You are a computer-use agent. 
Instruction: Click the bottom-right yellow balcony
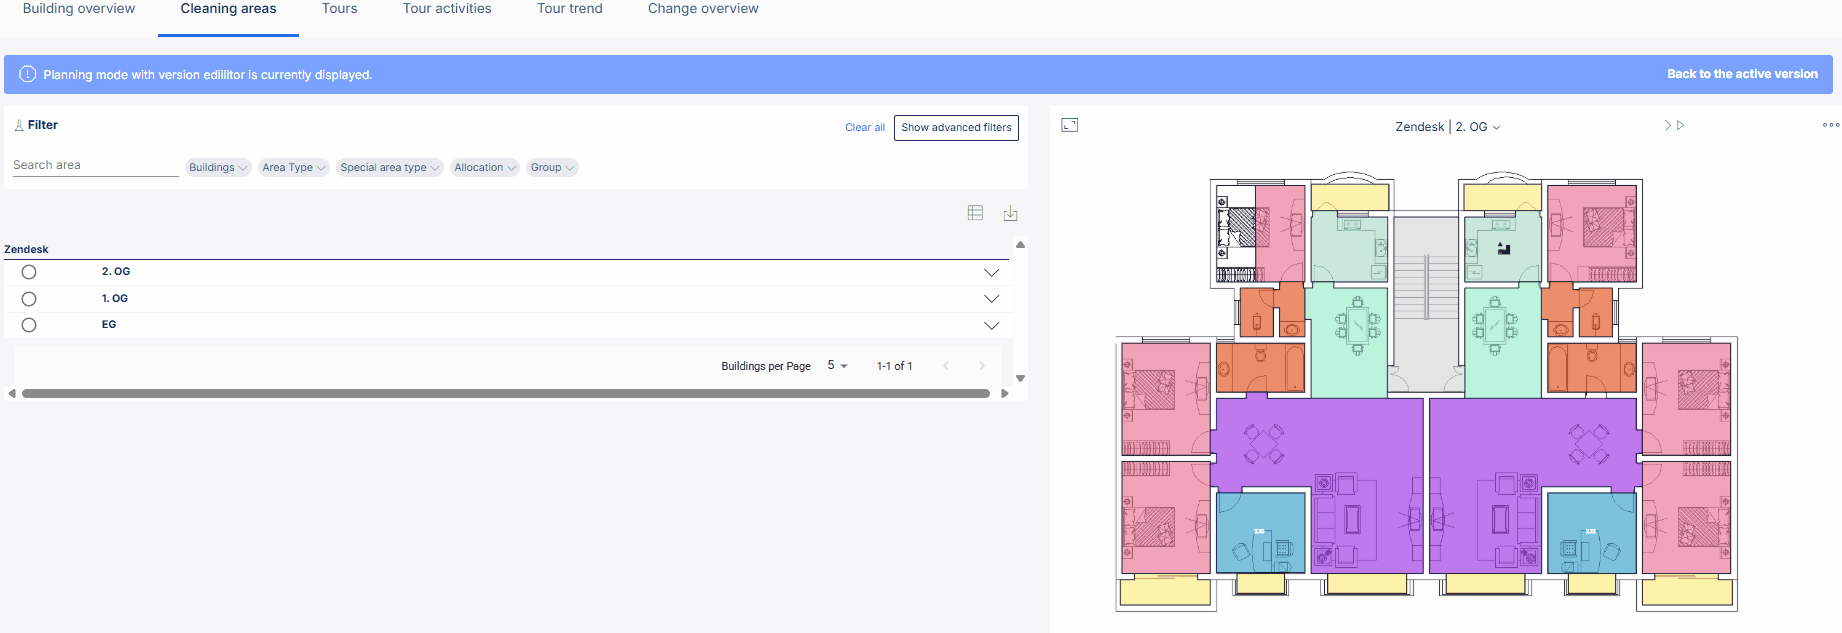pos(1687,590)
